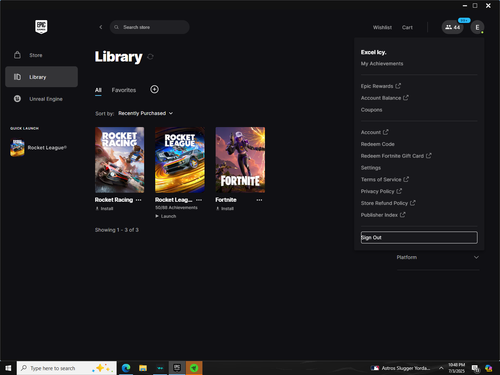The height and width of the screenshot is (375, 500).
Task: Open the Epic Games Launcher taskbar icon
Action: tap(177, 368)
